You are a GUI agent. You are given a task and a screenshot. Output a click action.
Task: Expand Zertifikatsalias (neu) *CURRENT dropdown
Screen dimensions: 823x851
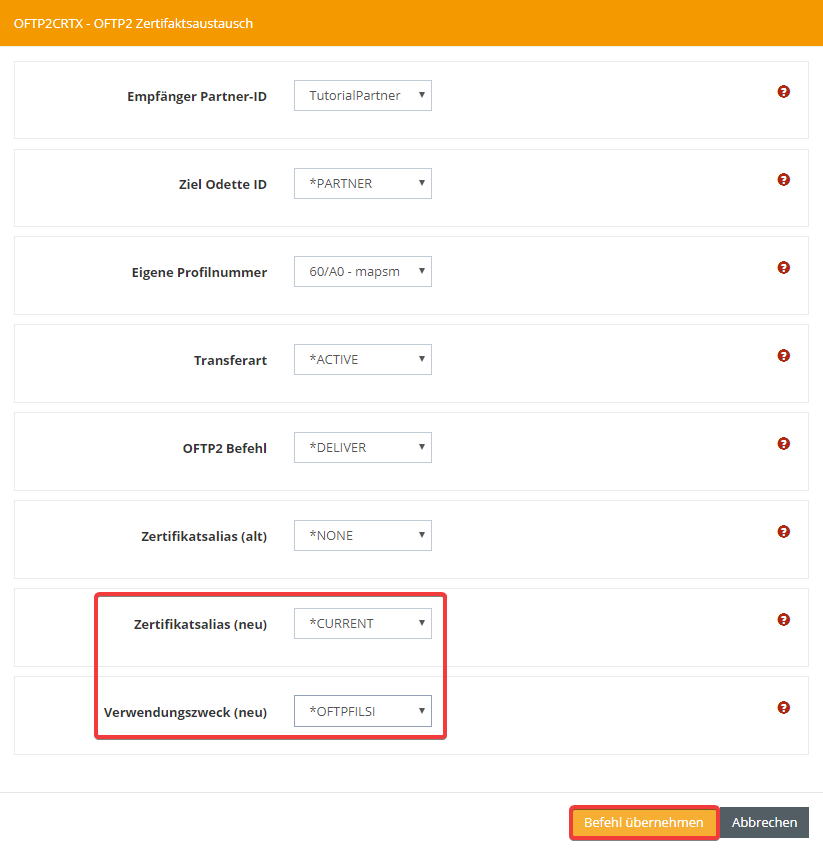(362, 624)
